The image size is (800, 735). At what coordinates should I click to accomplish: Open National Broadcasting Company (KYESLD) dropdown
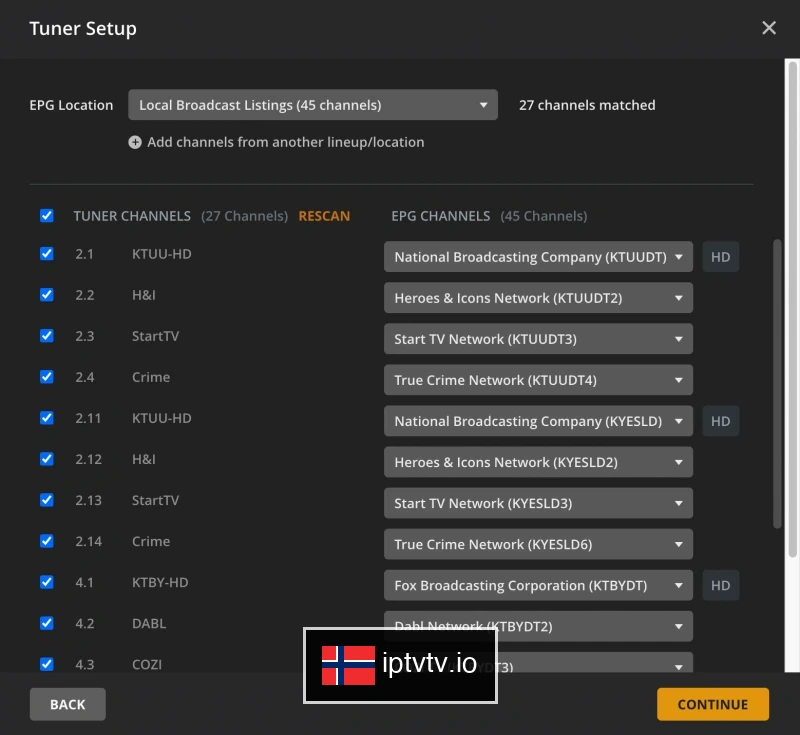coord(538,421)
